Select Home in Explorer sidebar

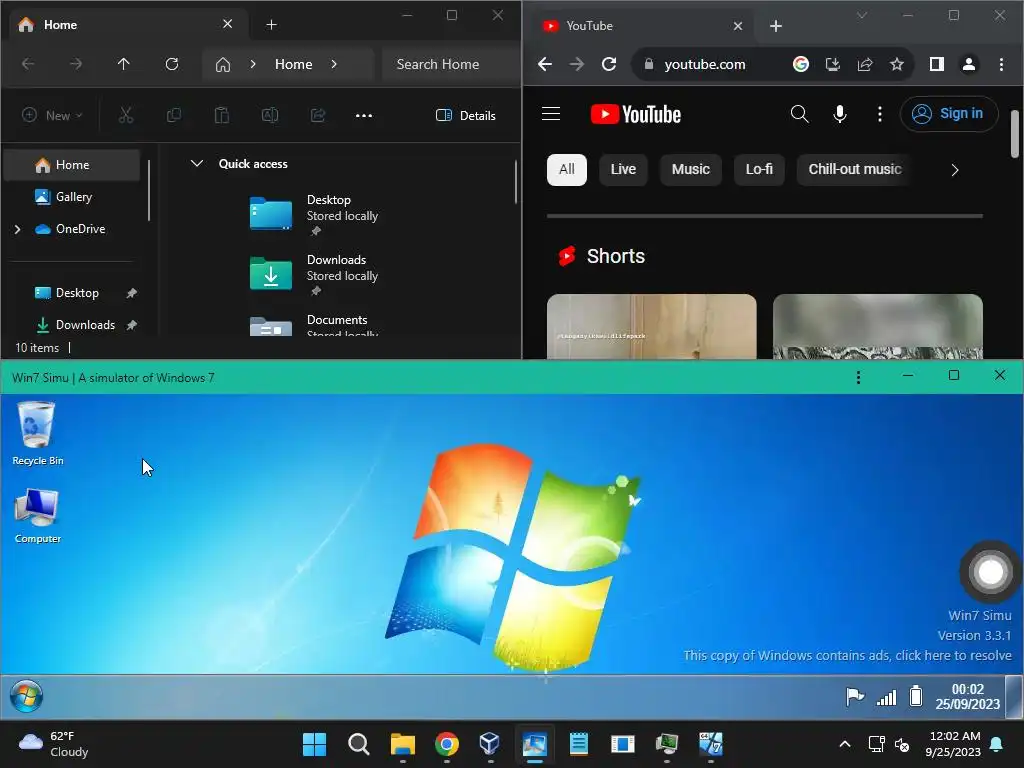[x=72, y=165]
